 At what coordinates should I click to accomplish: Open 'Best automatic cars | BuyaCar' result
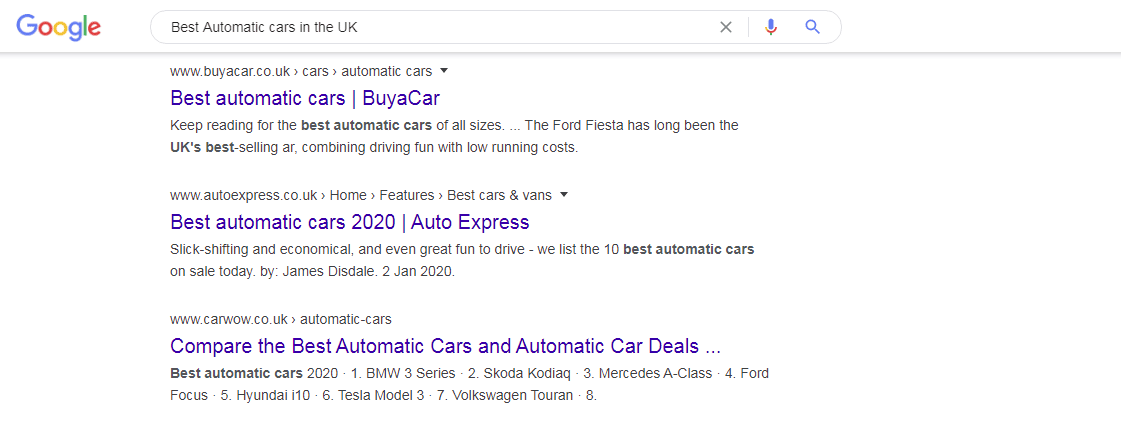coord(305,98)
